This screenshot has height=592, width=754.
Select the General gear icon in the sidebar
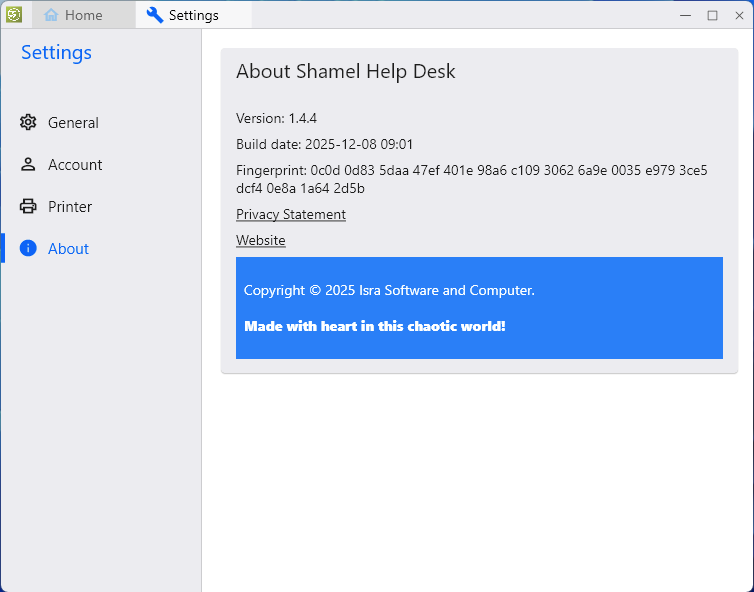coord(28,123)
